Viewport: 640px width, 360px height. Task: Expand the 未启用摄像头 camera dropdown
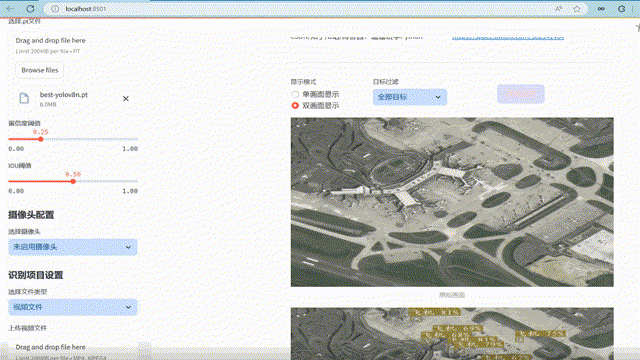point(73,247)
